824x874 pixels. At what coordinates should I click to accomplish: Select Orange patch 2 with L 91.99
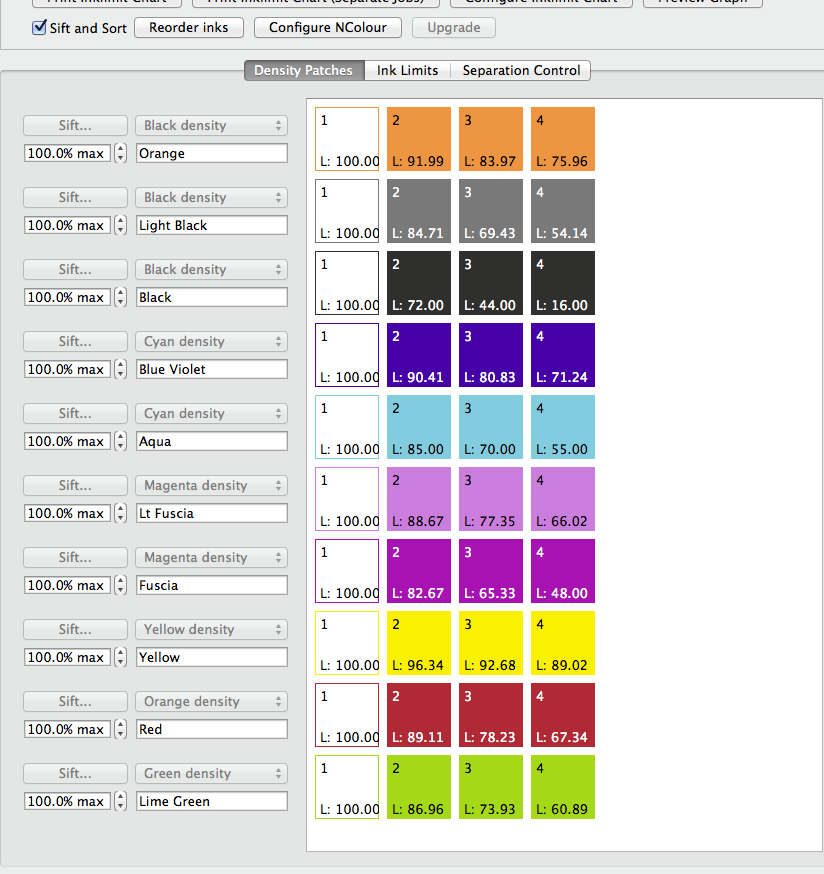[x=419, y=139]
